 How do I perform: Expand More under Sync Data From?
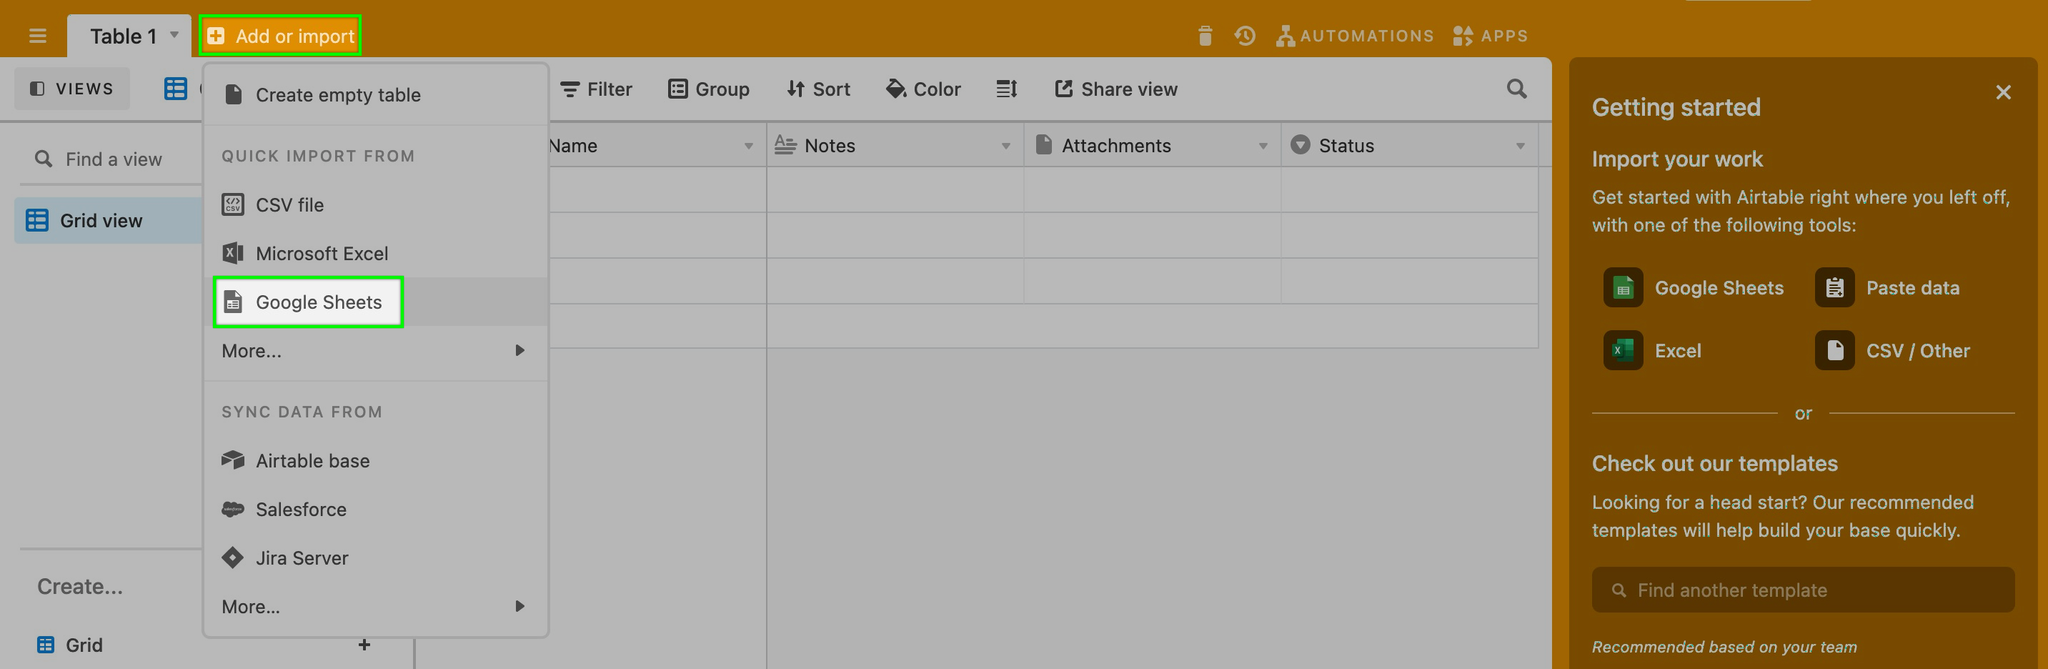[376, 607]
